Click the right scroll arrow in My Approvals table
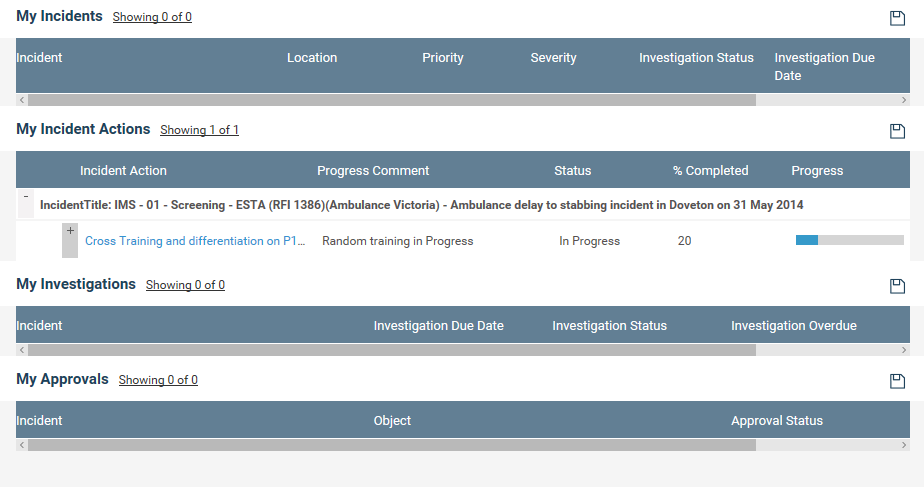This screenshot has width=924, height=487. coord(904,445)
